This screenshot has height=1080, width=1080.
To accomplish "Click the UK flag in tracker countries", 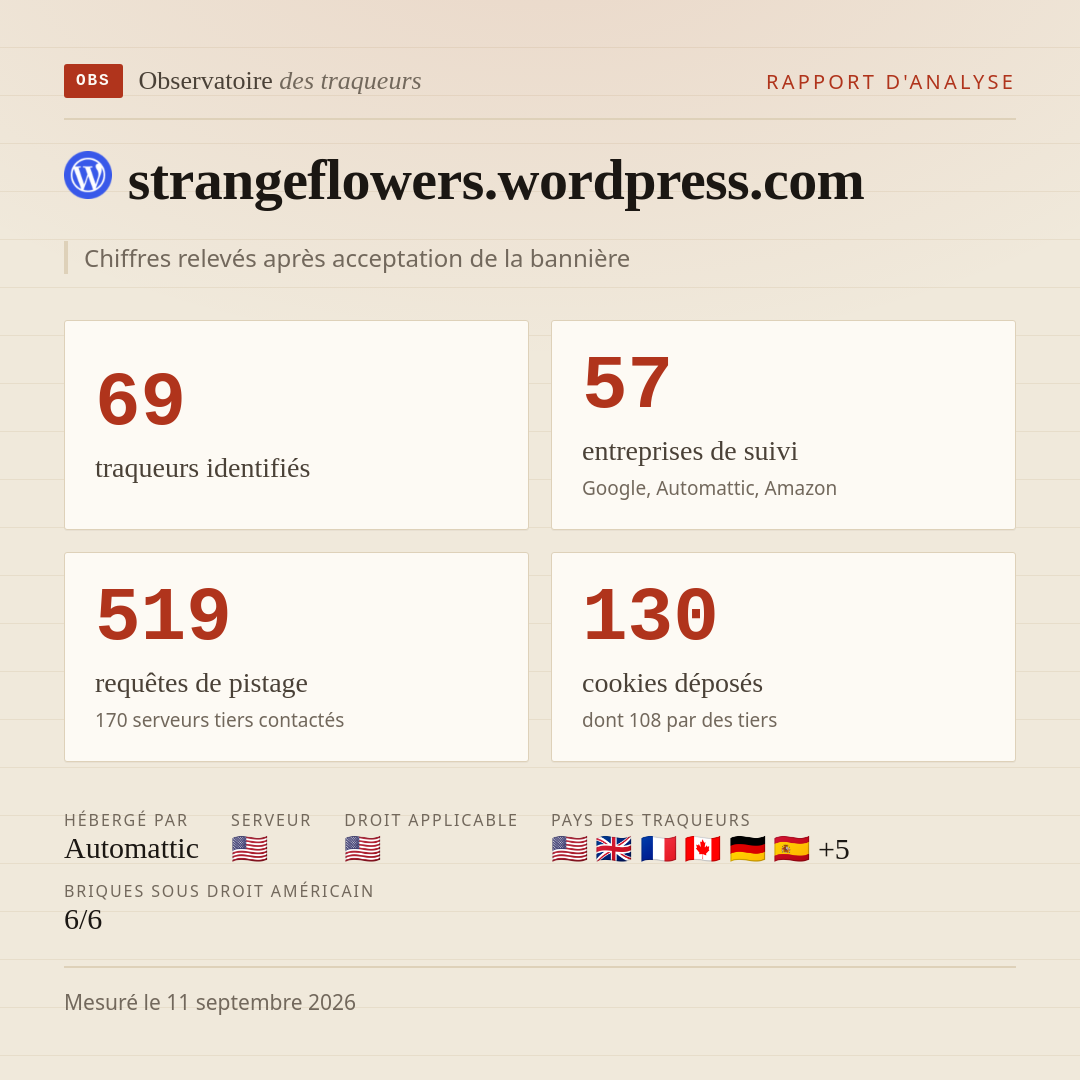I will (614, 849).
